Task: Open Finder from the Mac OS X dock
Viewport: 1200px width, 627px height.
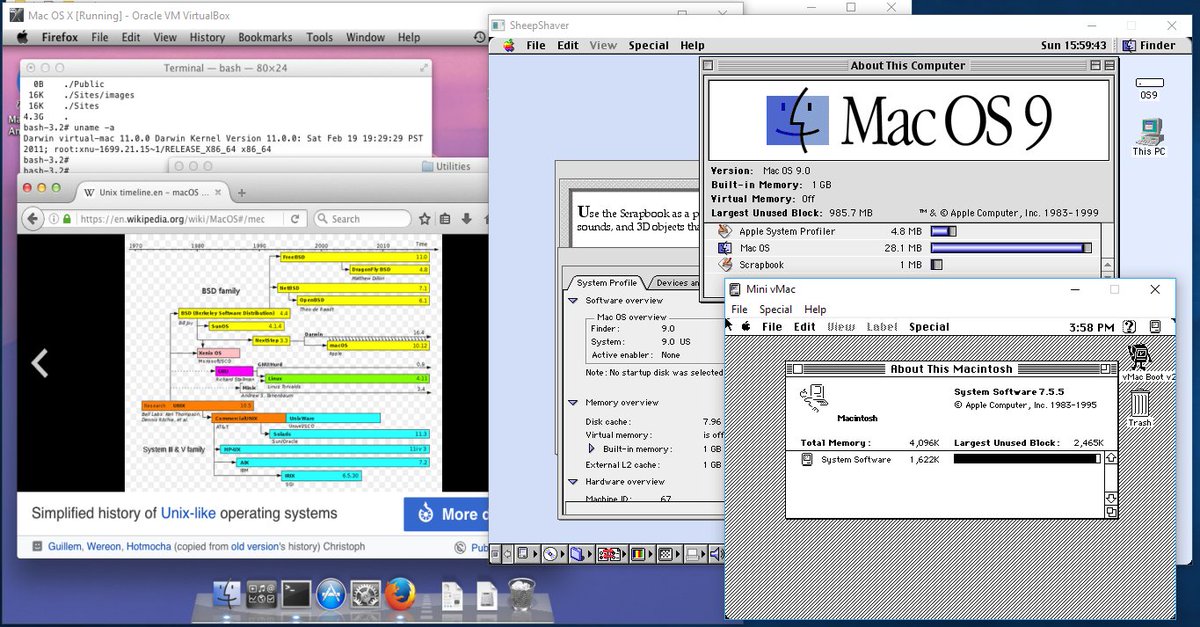Action: [x=228, y=596]
